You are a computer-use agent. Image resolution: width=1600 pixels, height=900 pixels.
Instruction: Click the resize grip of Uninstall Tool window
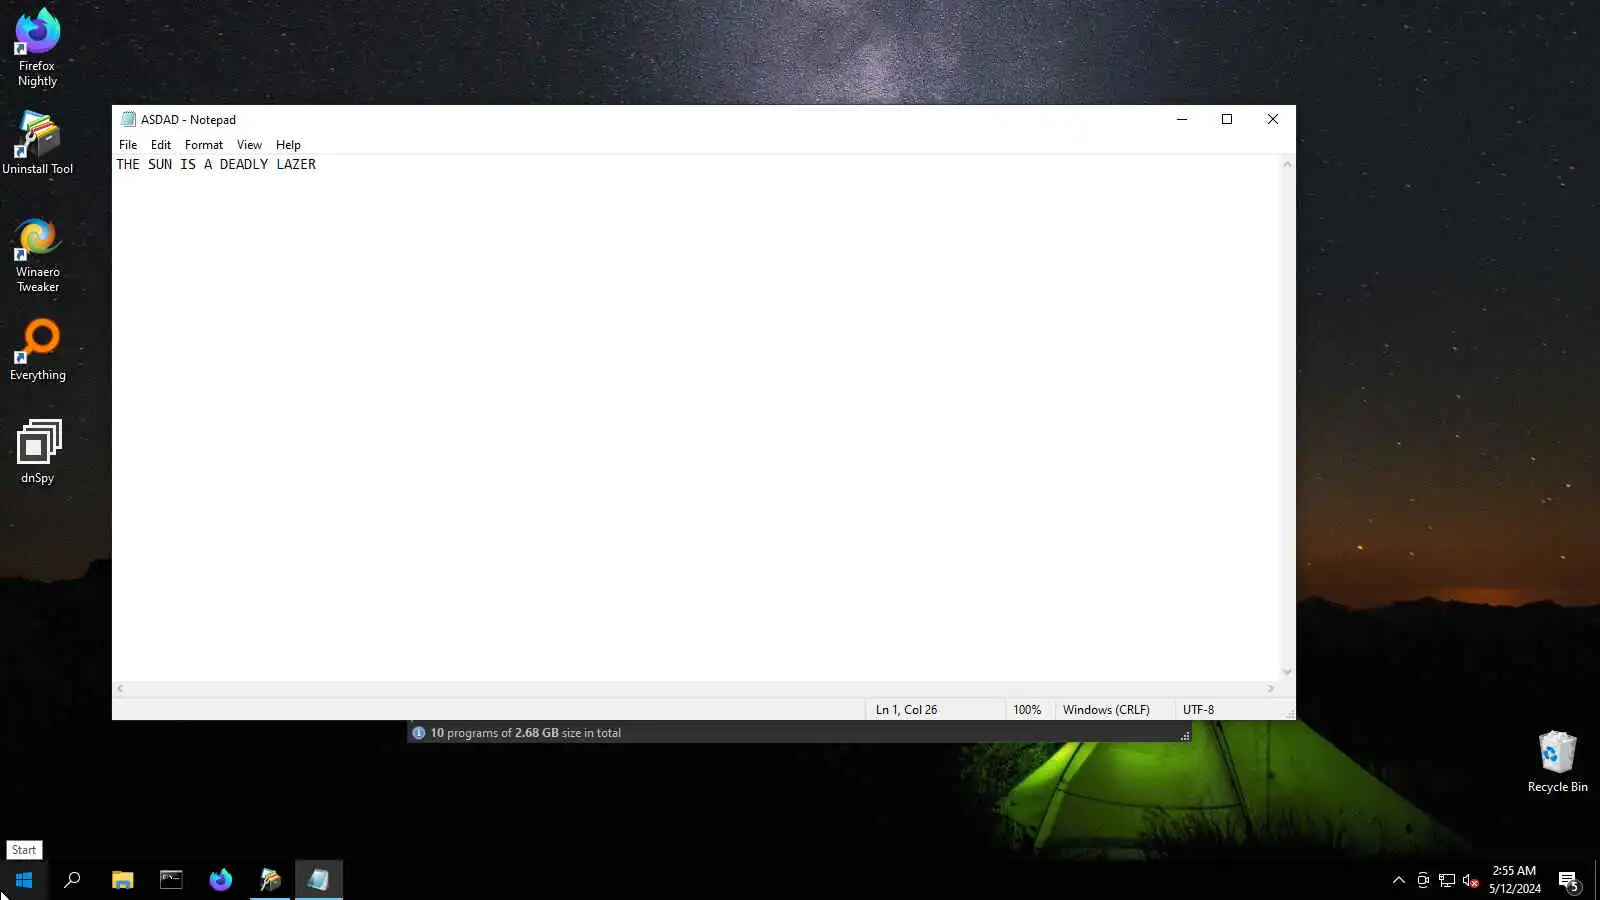click(x=1185, y=735)
